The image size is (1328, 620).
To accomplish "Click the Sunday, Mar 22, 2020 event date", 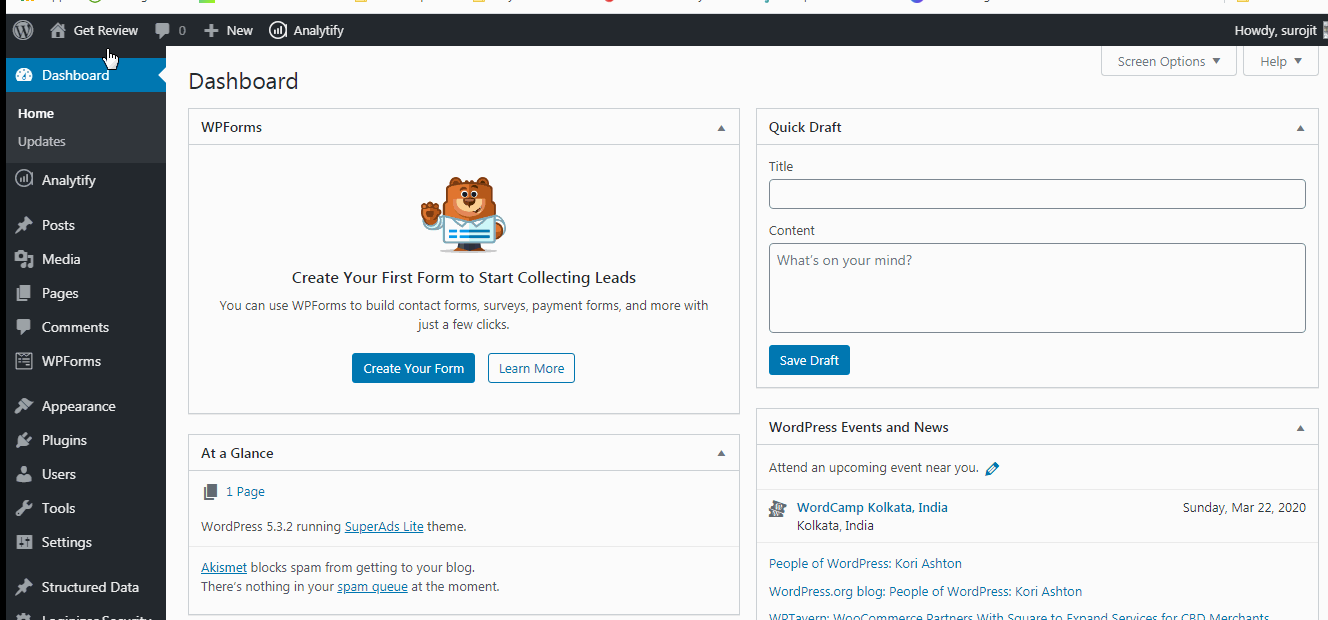I will (x=1244, y=507).
